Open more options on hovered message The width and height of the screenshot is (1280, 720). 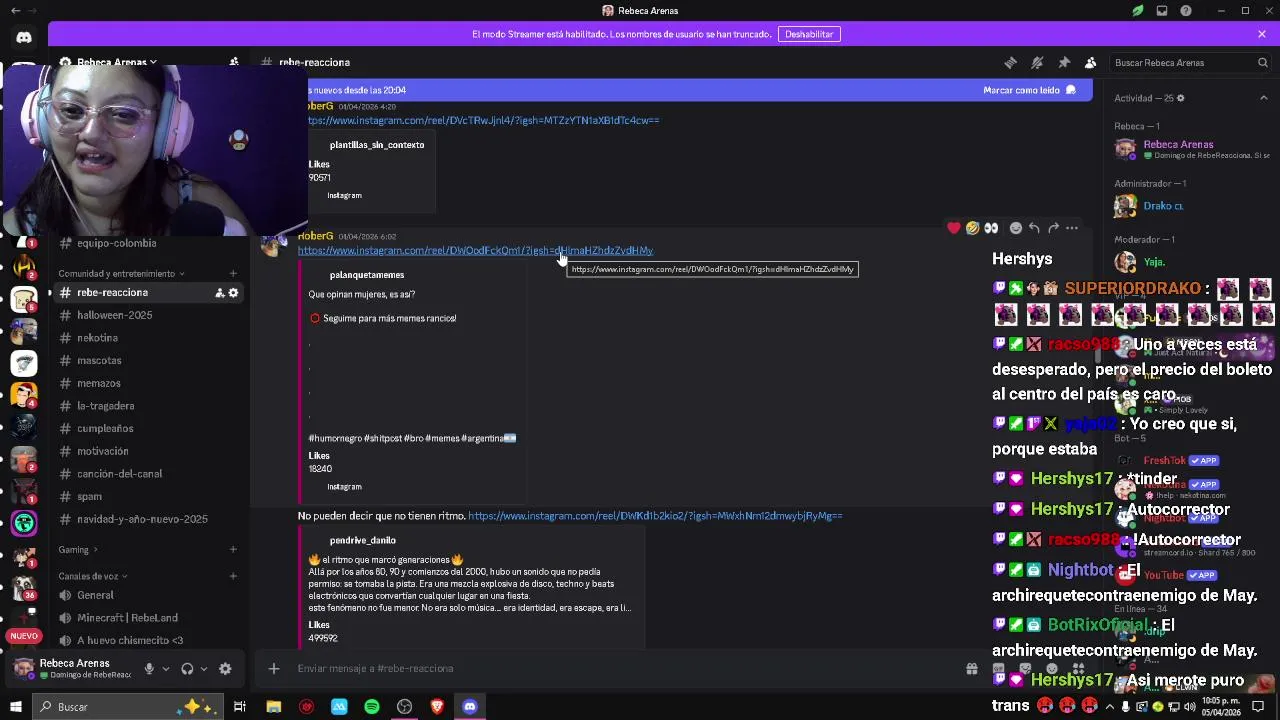click(1072, 228)
